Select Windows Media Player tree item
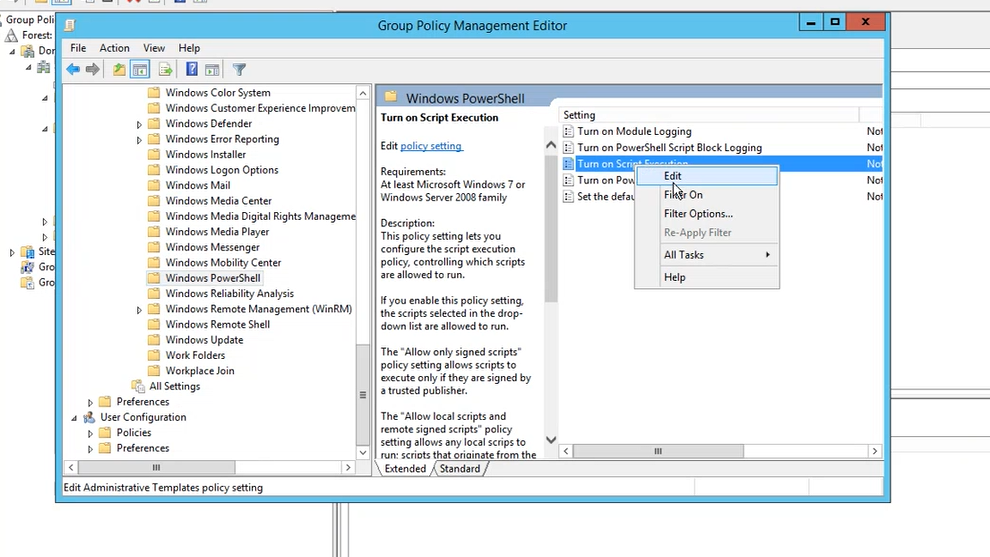Image resolution: width=990 pixels, height=557 pixels. (x=217, y=232)
